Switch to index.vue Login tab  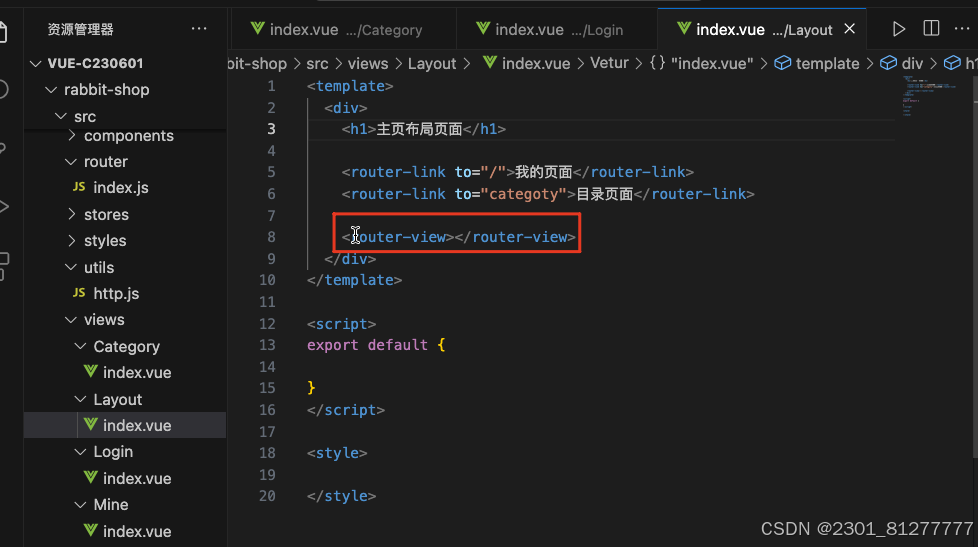[x=557, y=29]
